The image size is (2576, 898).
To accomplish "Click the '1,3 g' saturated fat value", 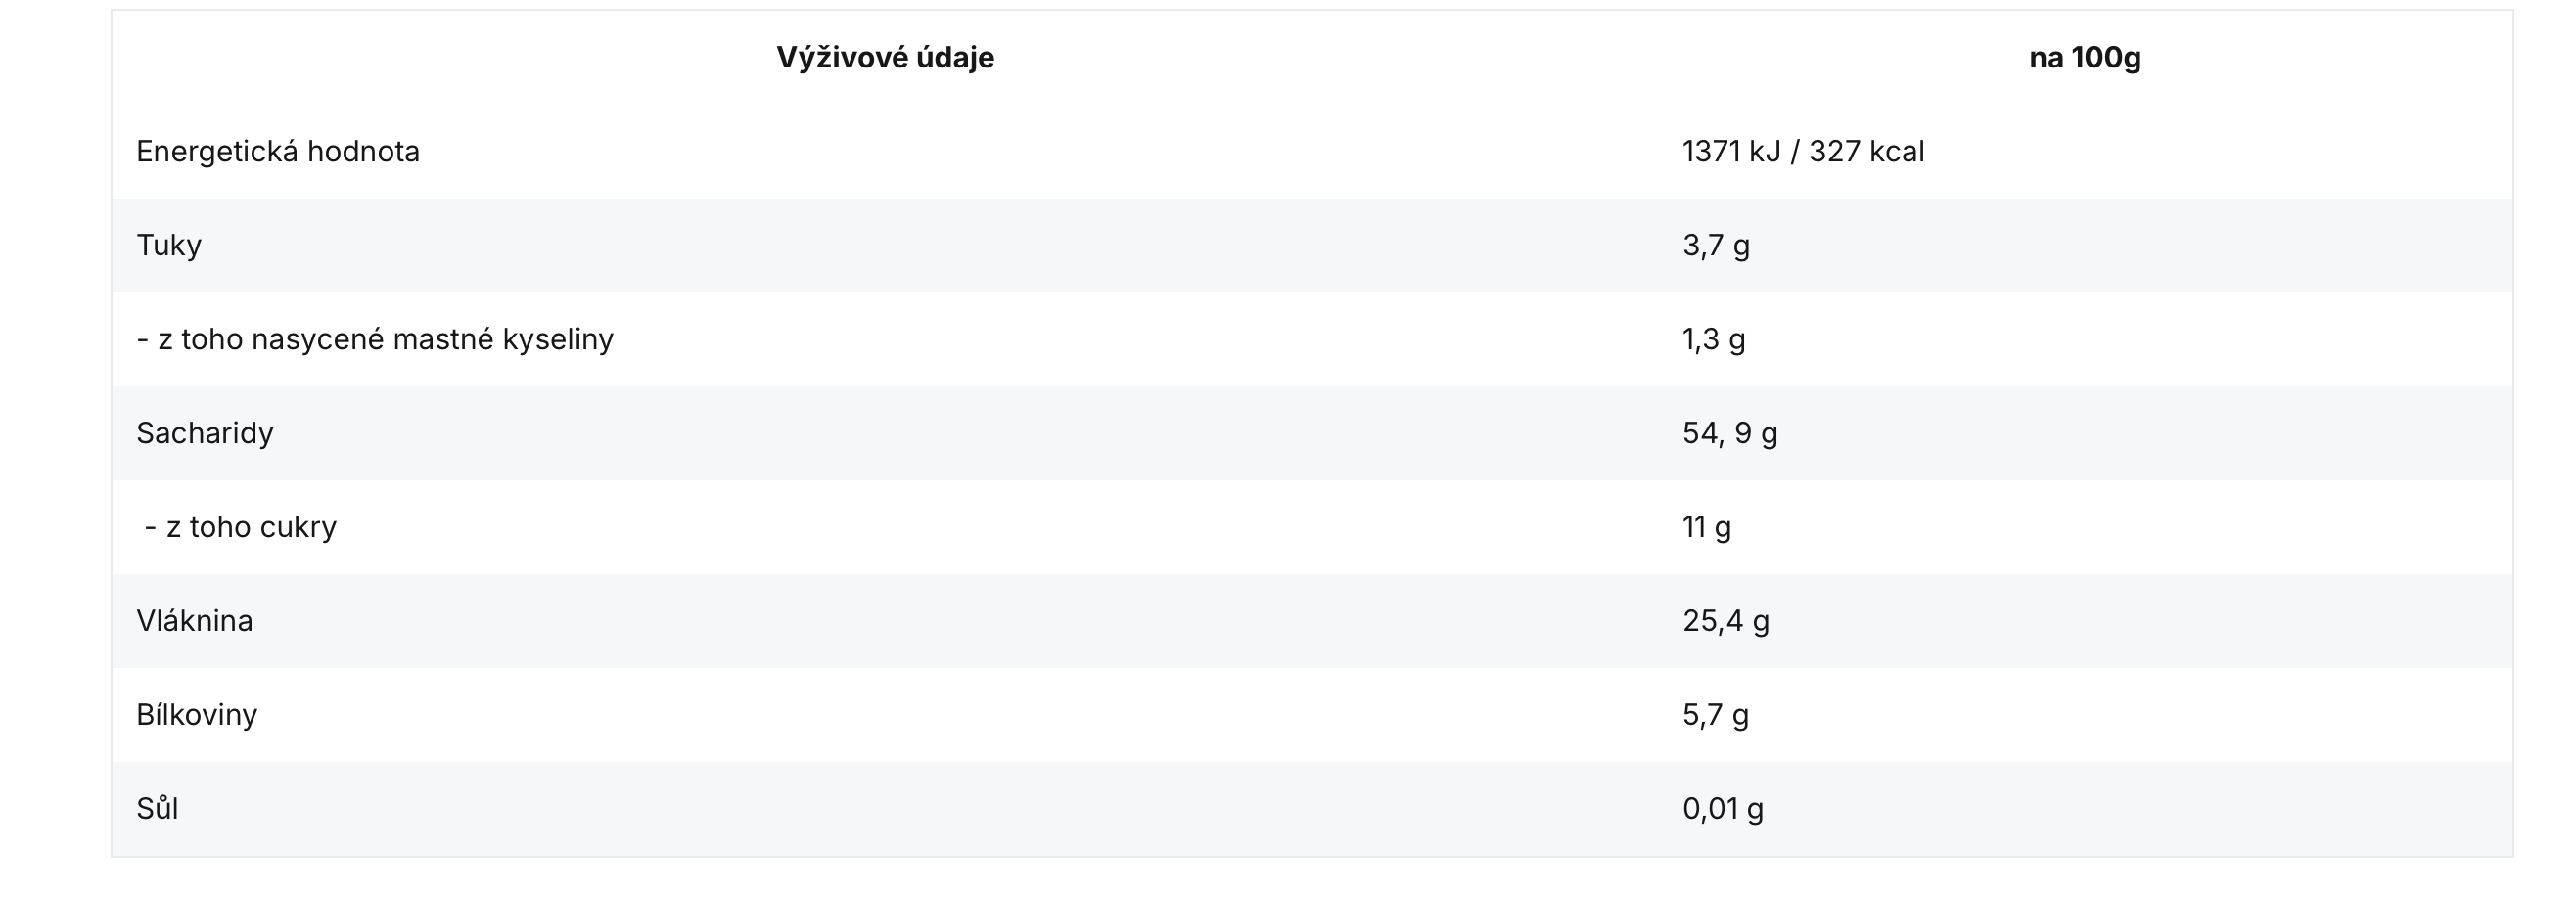I will click(x=1714, y=340).
